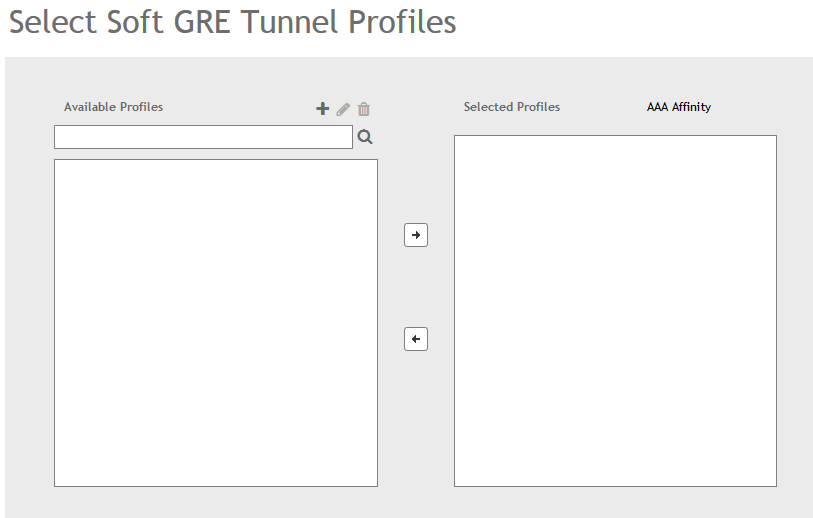The width and height of the screenshot is (813, 518).
Task: Click the plus icon to add profile
Action: tap(322, 109)
